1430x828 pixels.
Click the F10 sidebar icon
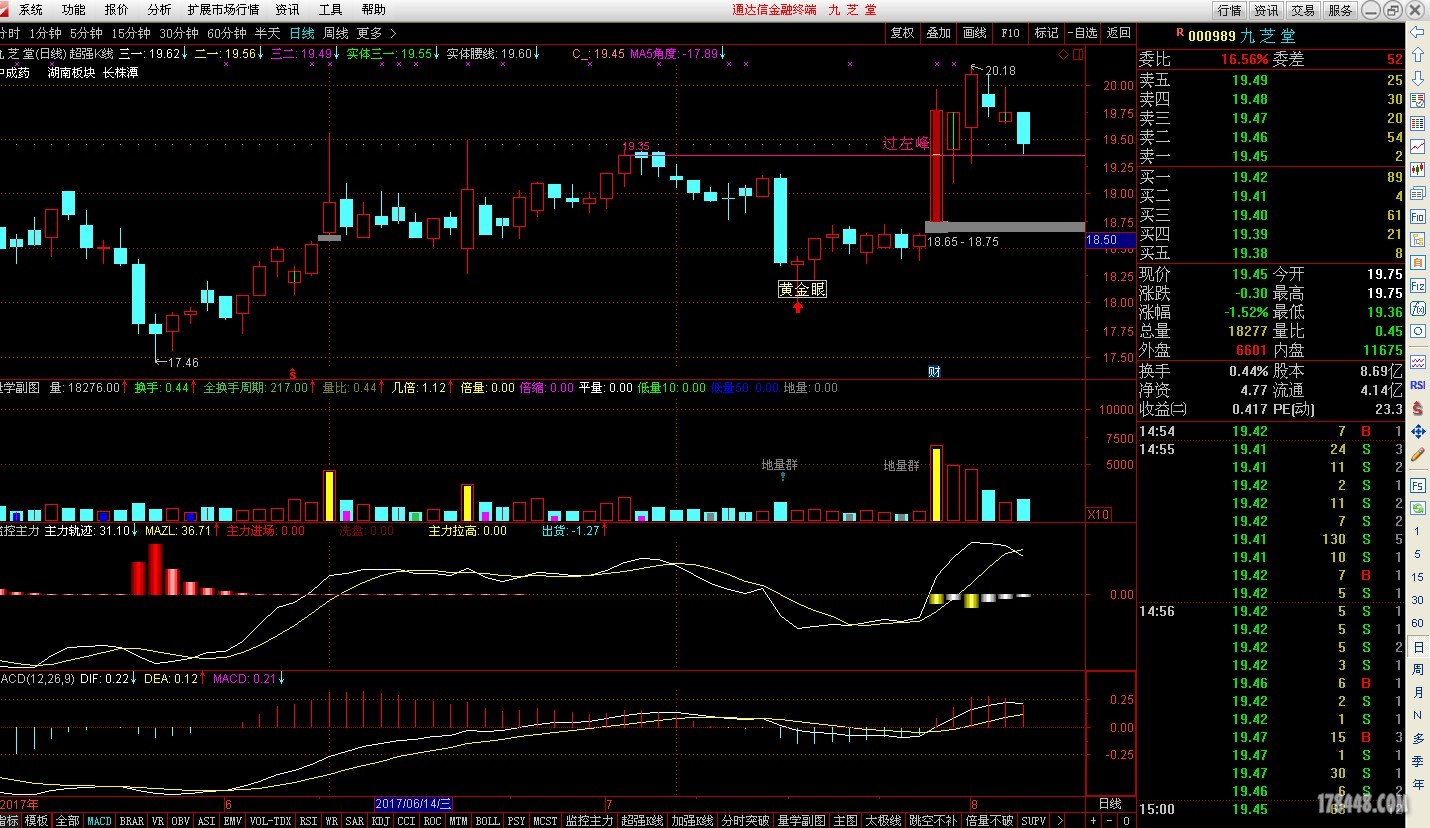(x=1418, y=216)
